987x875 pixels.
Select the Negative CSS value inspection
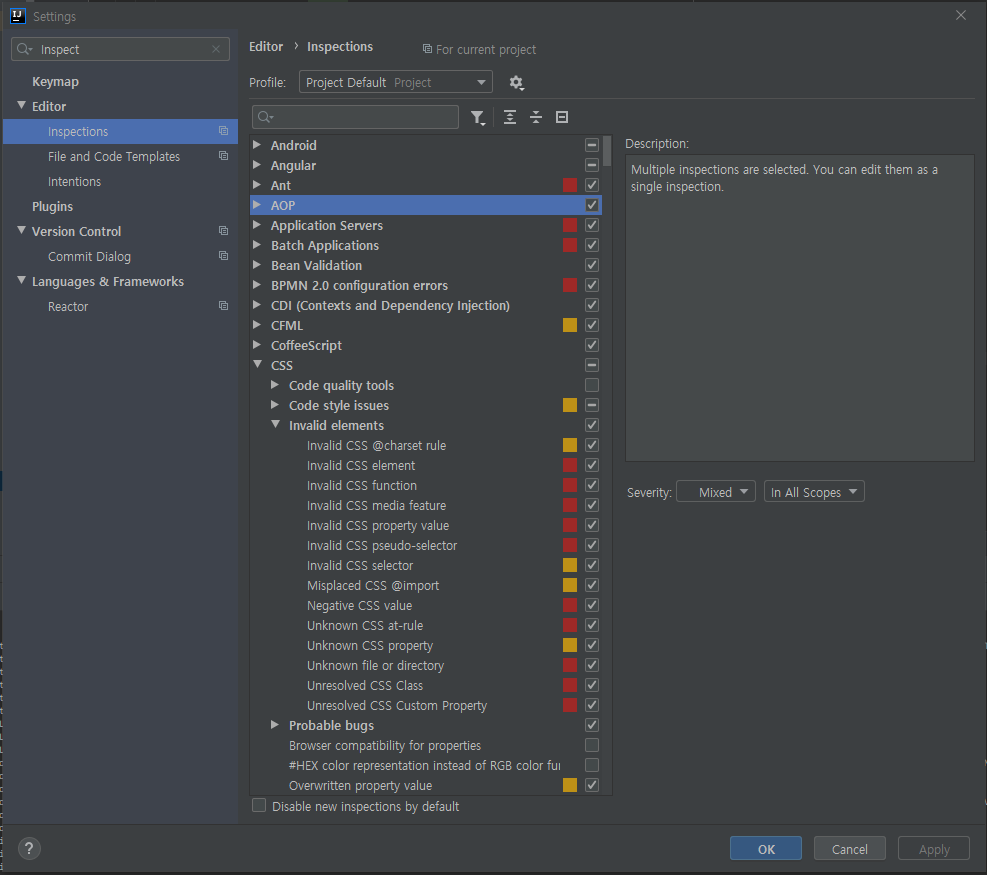coord(426,606)
